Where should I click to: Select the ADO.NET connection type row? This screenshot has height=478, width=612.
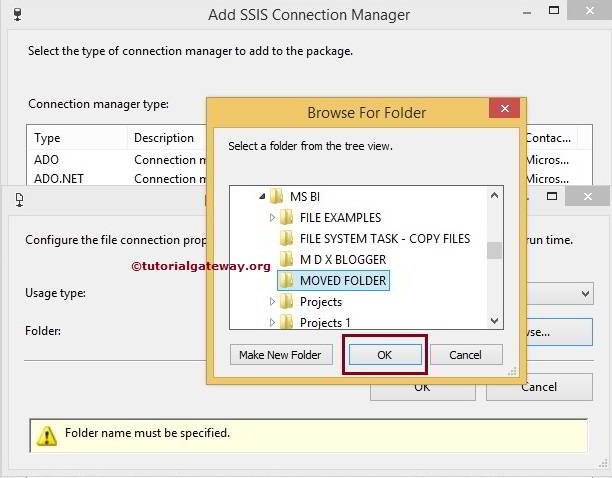116,179
